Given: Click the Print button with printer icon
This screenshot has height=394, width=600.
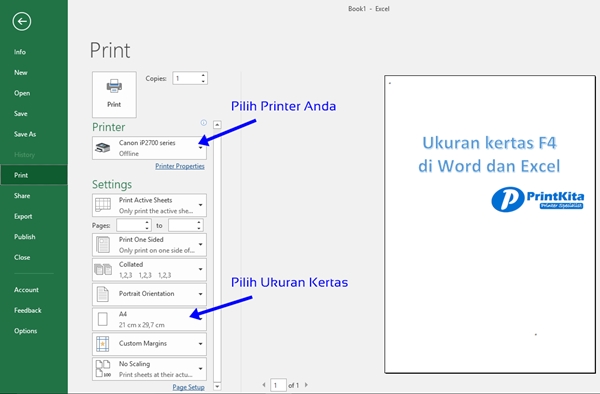Looking at the screenshot, I should pos(114,94).
